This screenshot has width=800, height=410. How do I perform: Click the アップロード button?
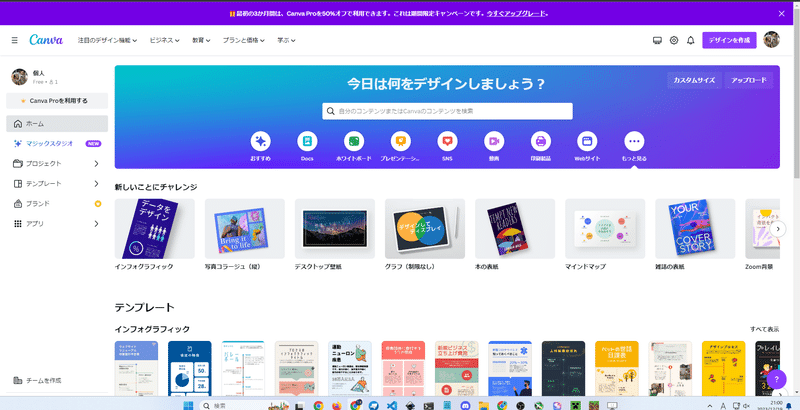point(748,81)
